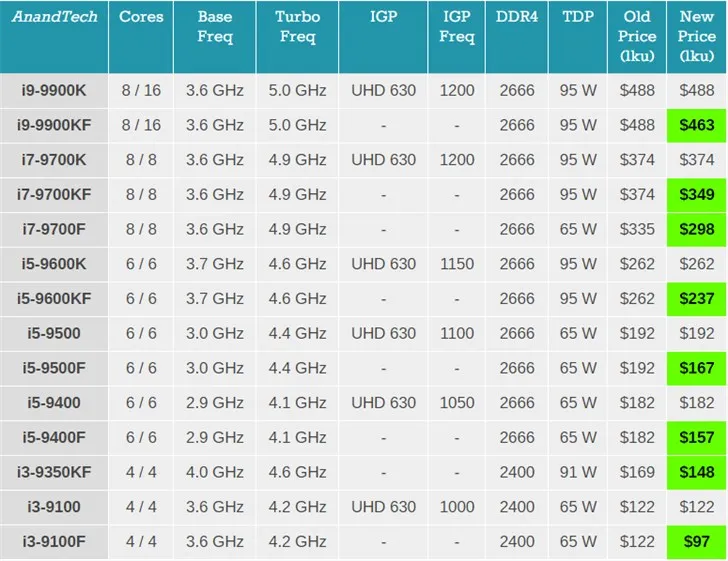The height and width of the screenshot is (561, 728).
Task: Click 2.9 GHz base in i5-9400 row
Action: (x=214, y=403)
